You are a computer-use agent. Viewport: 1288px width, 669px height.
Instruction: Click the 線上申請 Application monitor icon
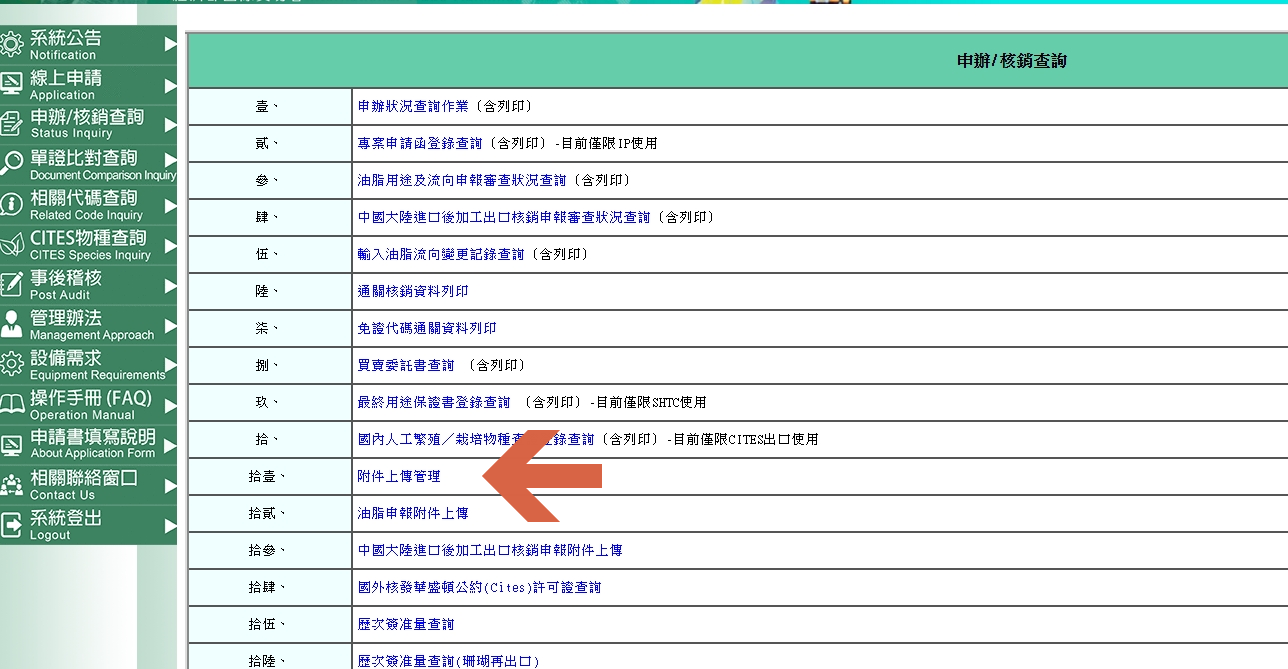[12, 85]
